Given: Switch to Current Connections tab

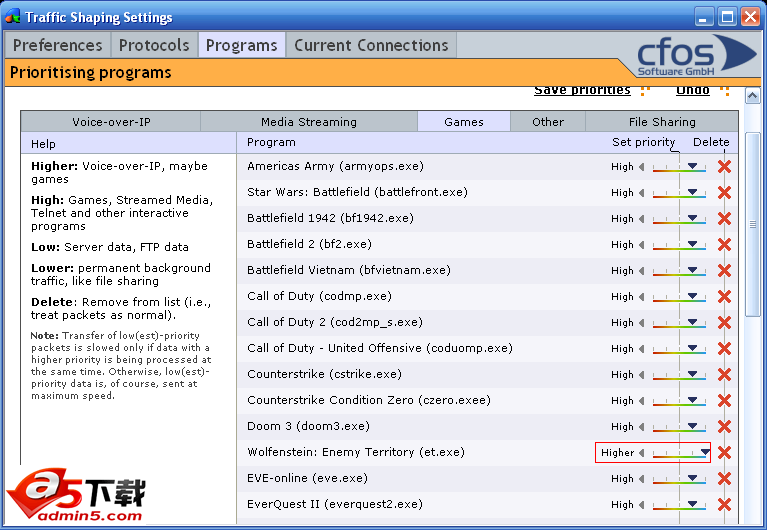Looking at the screenshot, I should coord(371,45).
